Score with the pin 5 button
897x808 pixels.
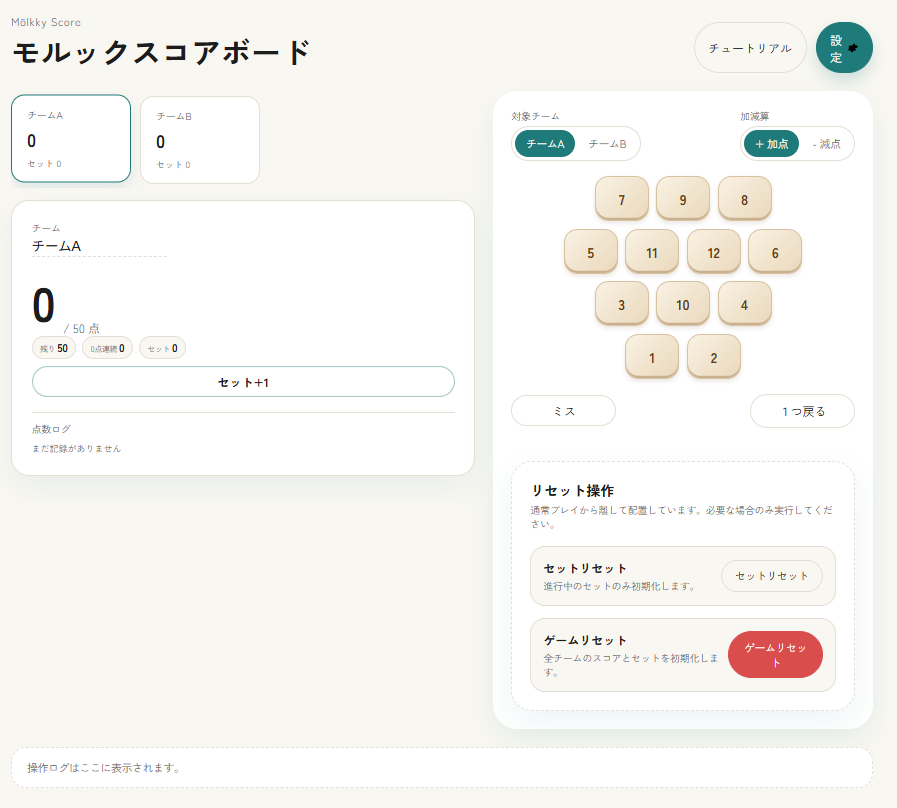pos(591,251)
